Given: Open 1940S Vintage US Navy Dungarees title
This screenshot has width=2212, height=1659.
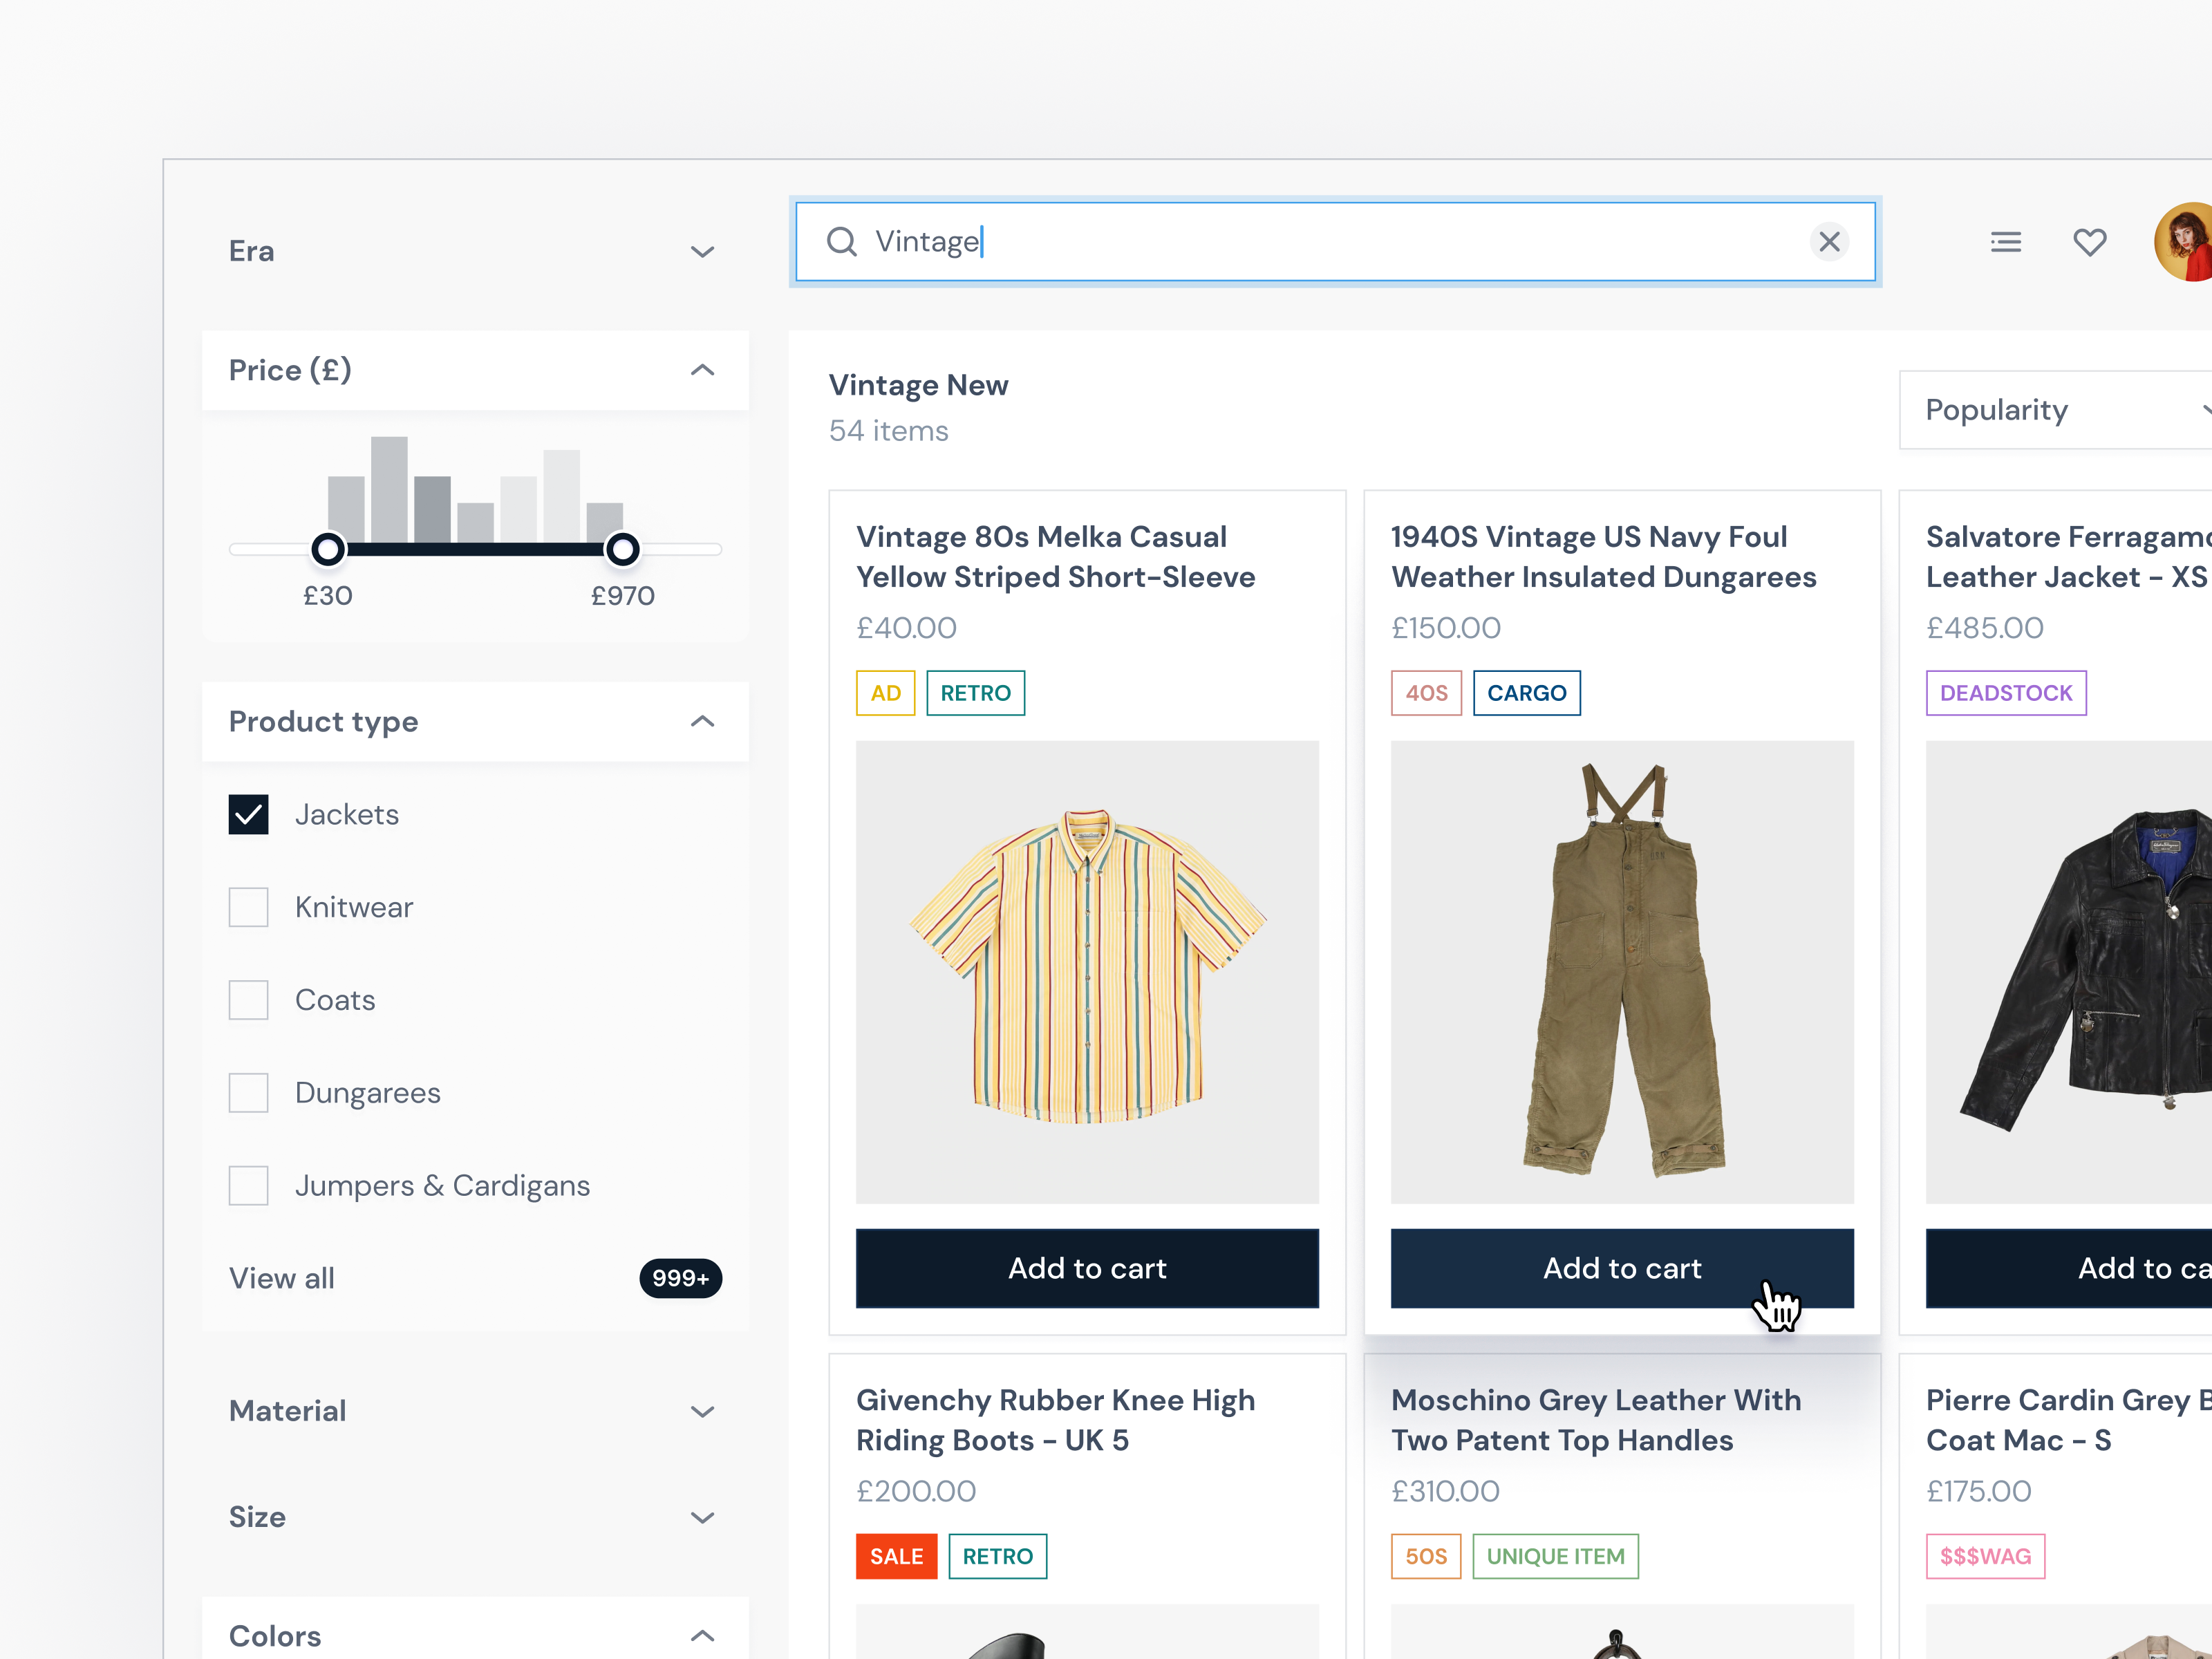Looking at the screenshot, I should [x=1604, y=557].
